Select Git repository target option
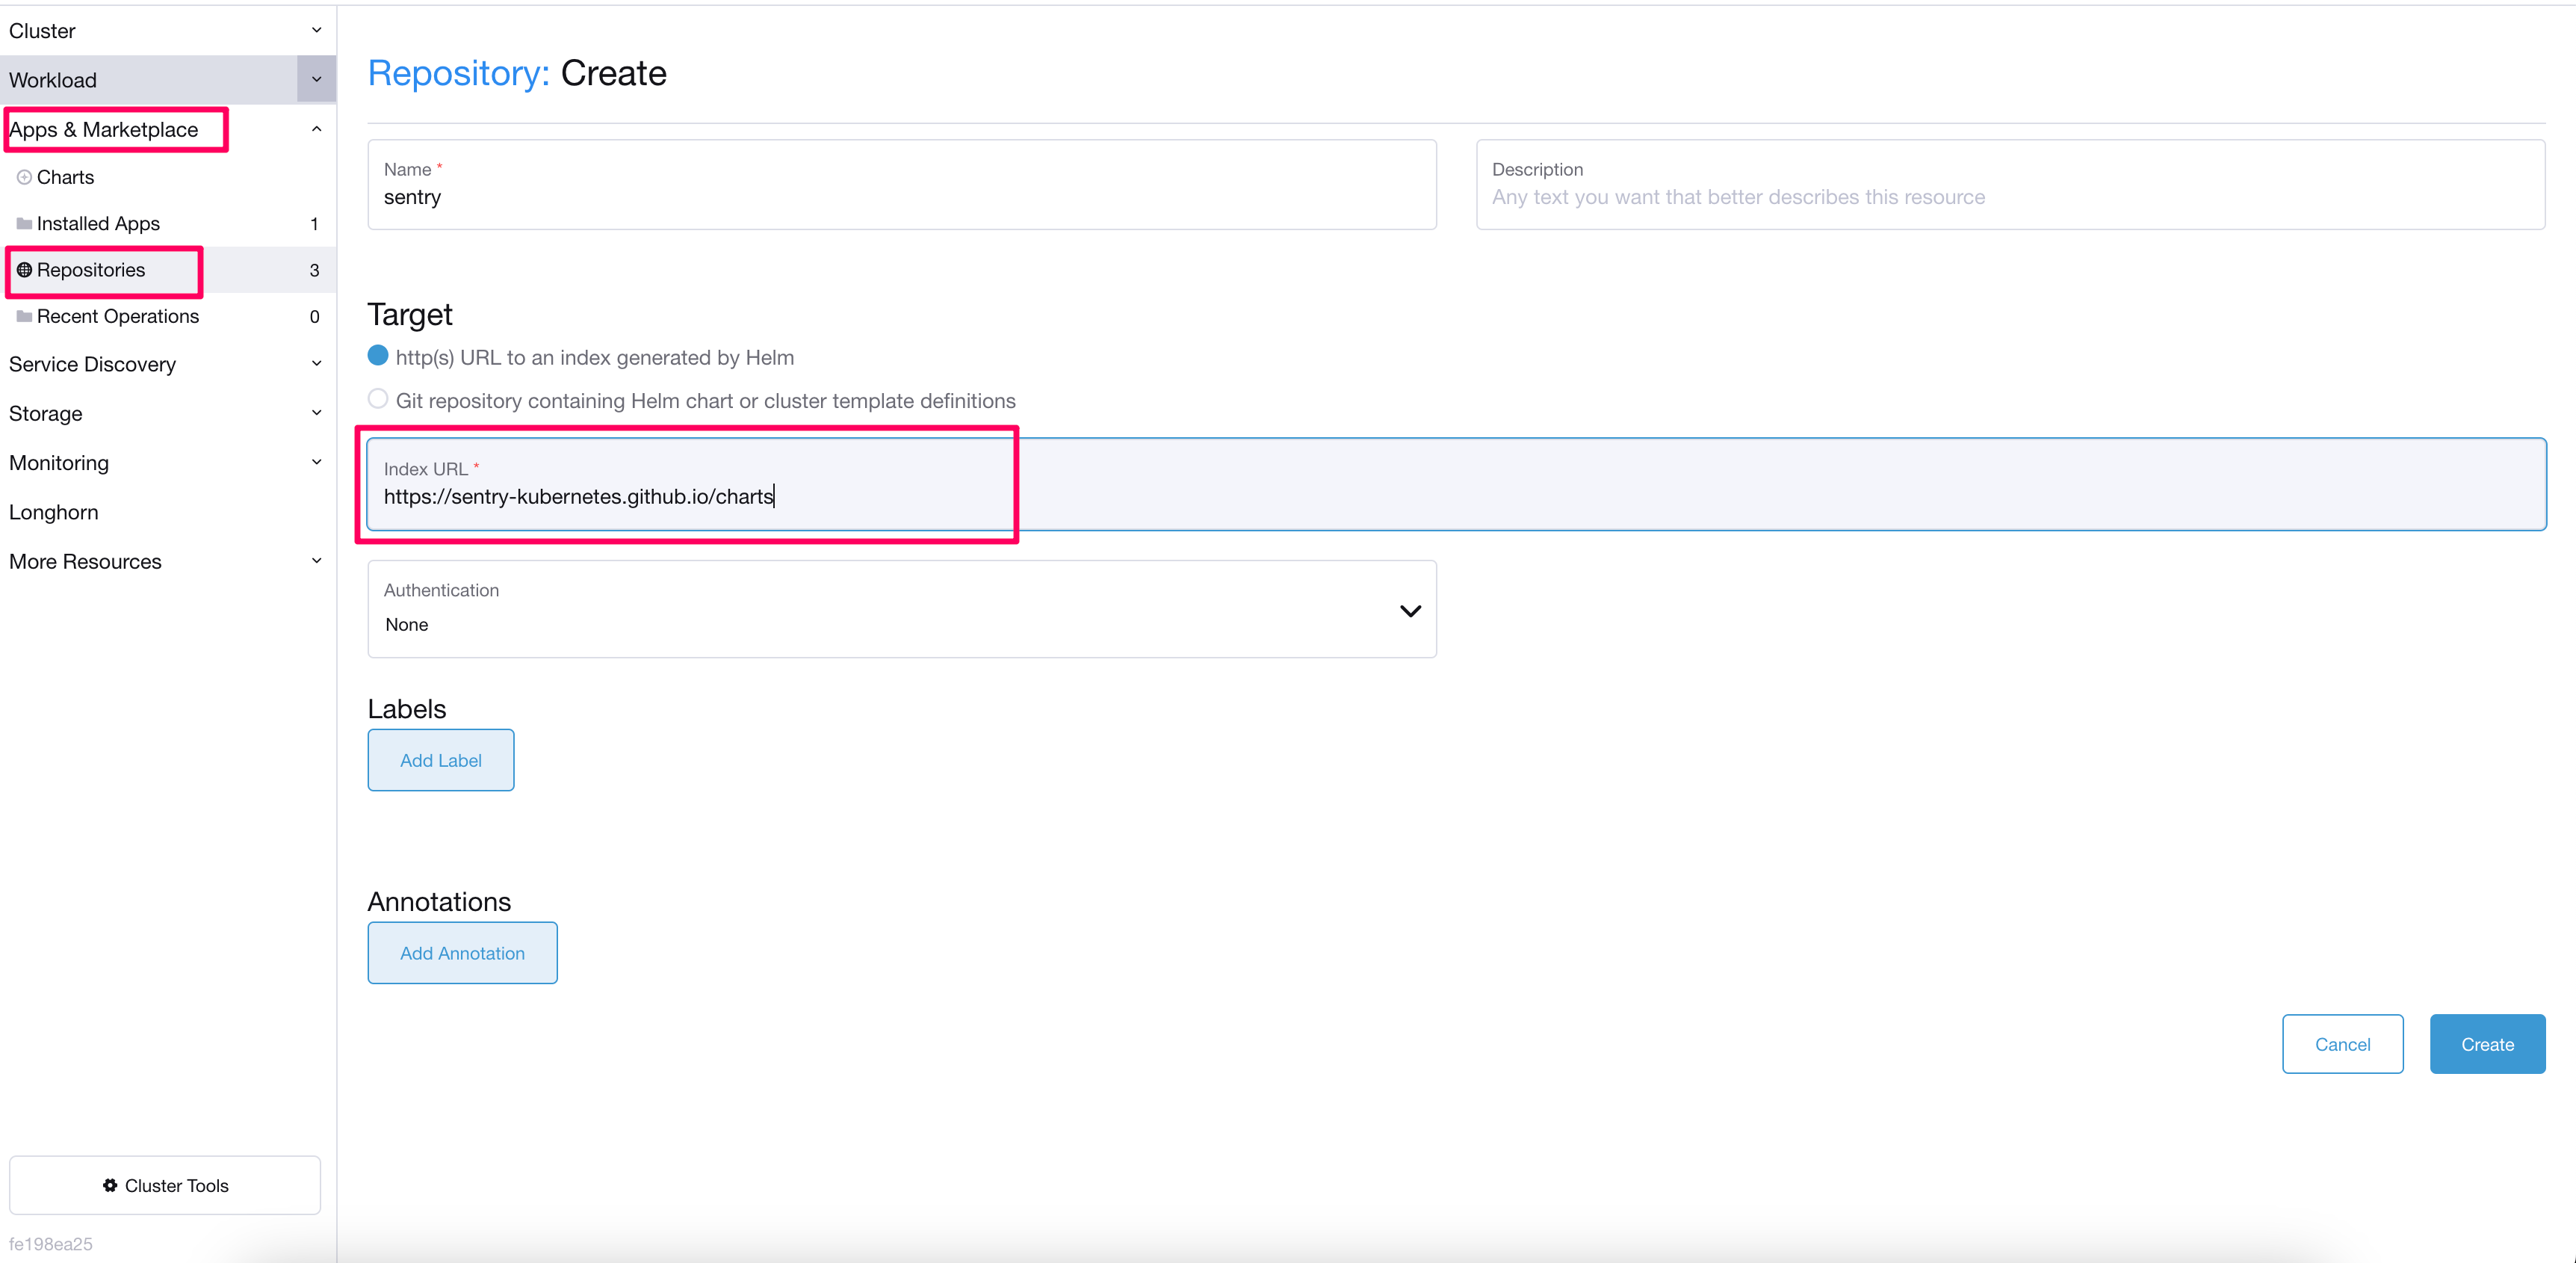The height and width of the screenshot is (1263, 2576). click(378, 399)
